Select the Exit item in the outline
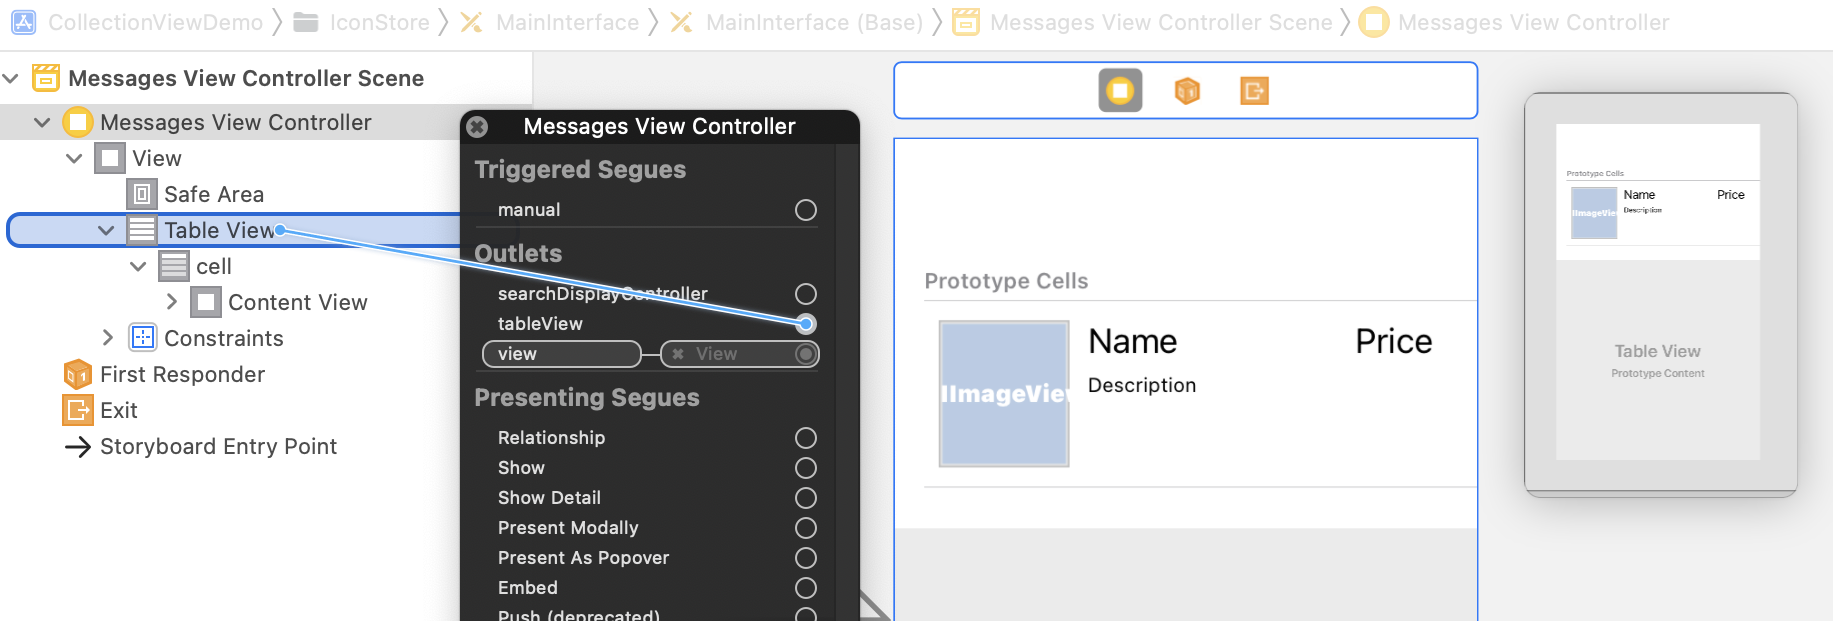This screenshot has width=1833, height=621. [118, 410]
